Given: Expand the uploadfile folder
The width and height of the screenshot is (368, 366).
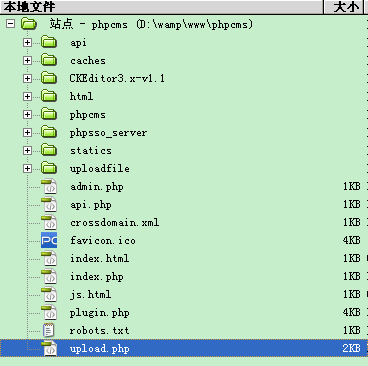Looking at the screenshot, I should [27, 168].
